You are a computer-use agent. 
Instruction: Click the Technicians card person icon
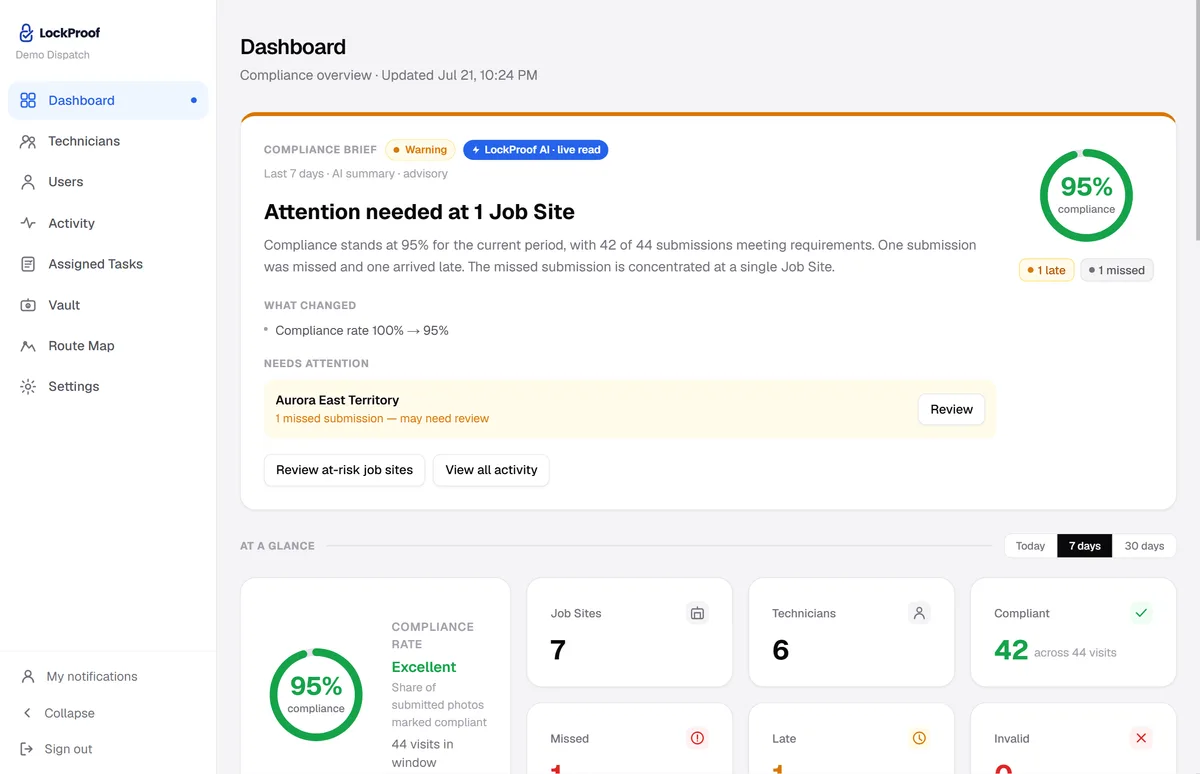pyautogui.click(x=919, y=613)
